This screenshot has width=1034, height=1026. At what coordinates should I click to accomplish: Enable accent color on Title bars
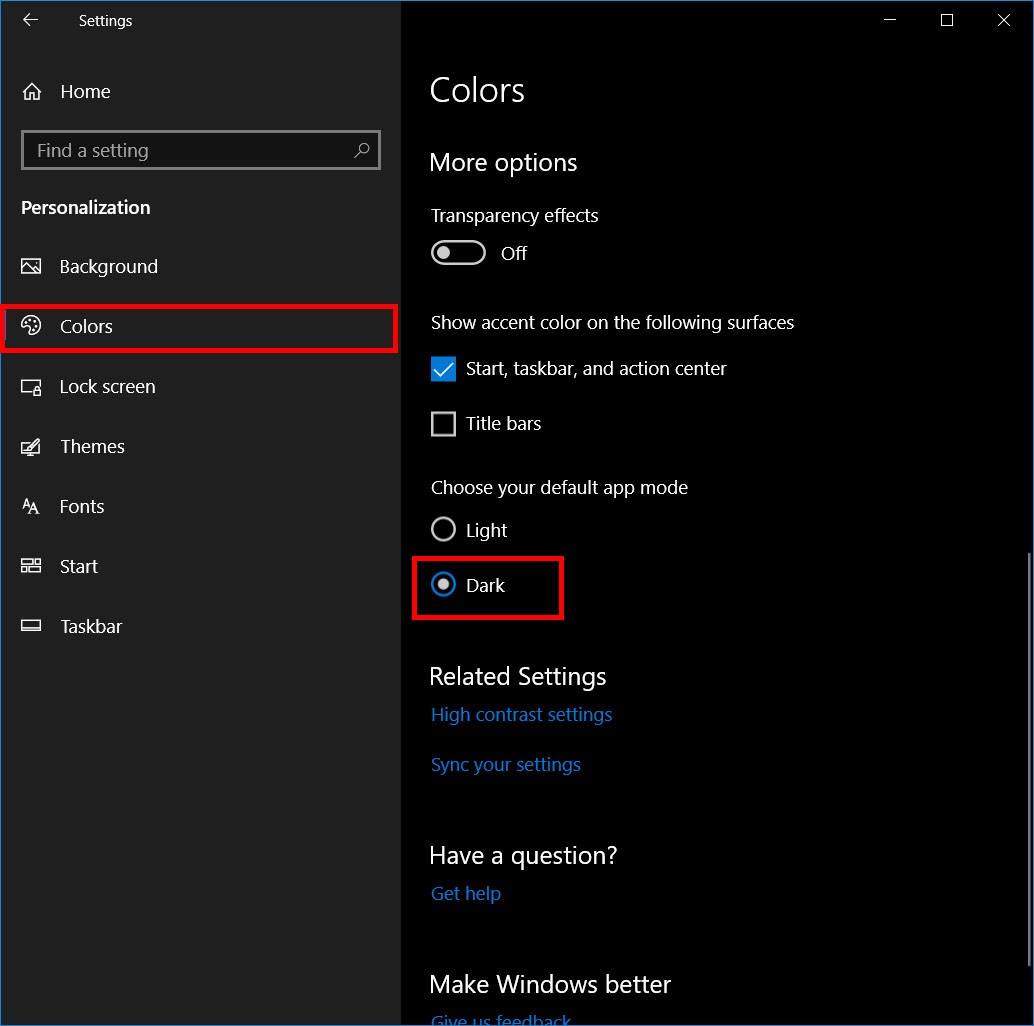click(443, 424)
